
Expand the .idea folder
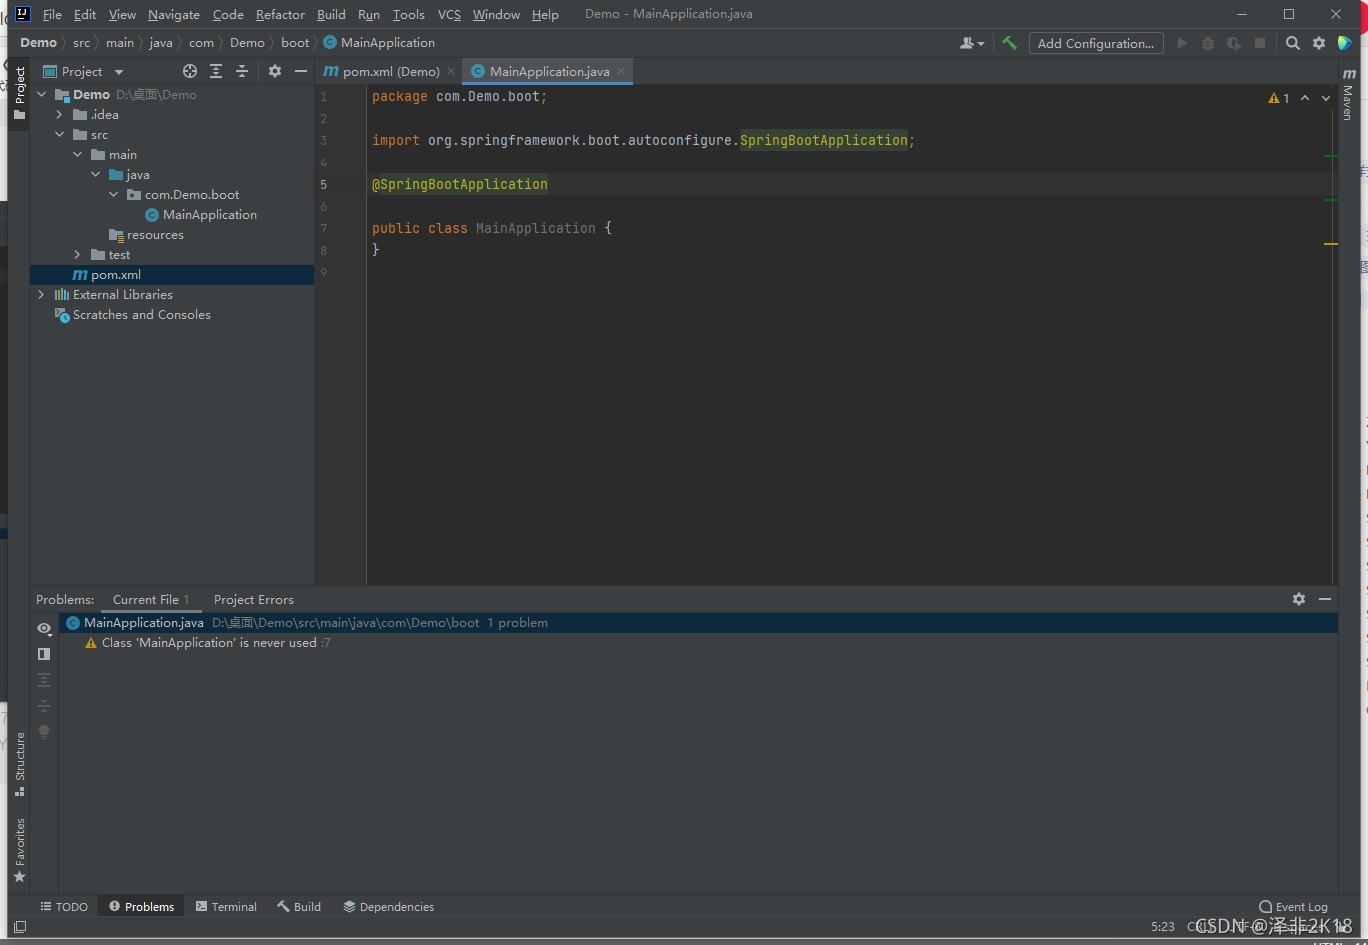tap(59, 115)
